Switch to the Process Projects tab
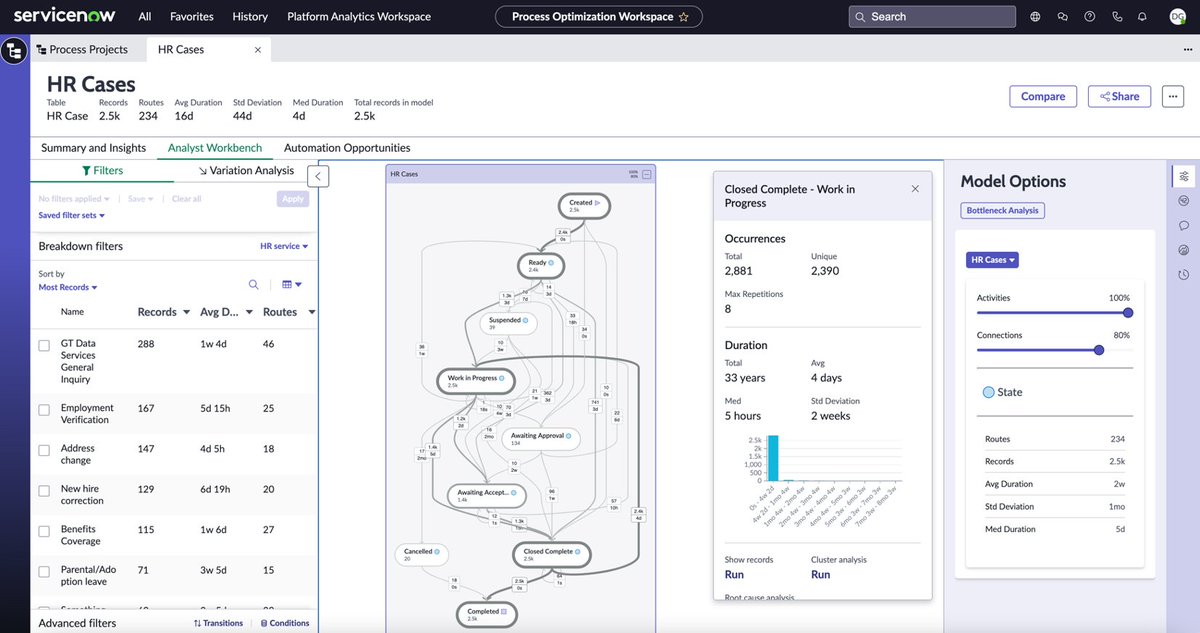The image size is (1200, 633). point(82,49)
